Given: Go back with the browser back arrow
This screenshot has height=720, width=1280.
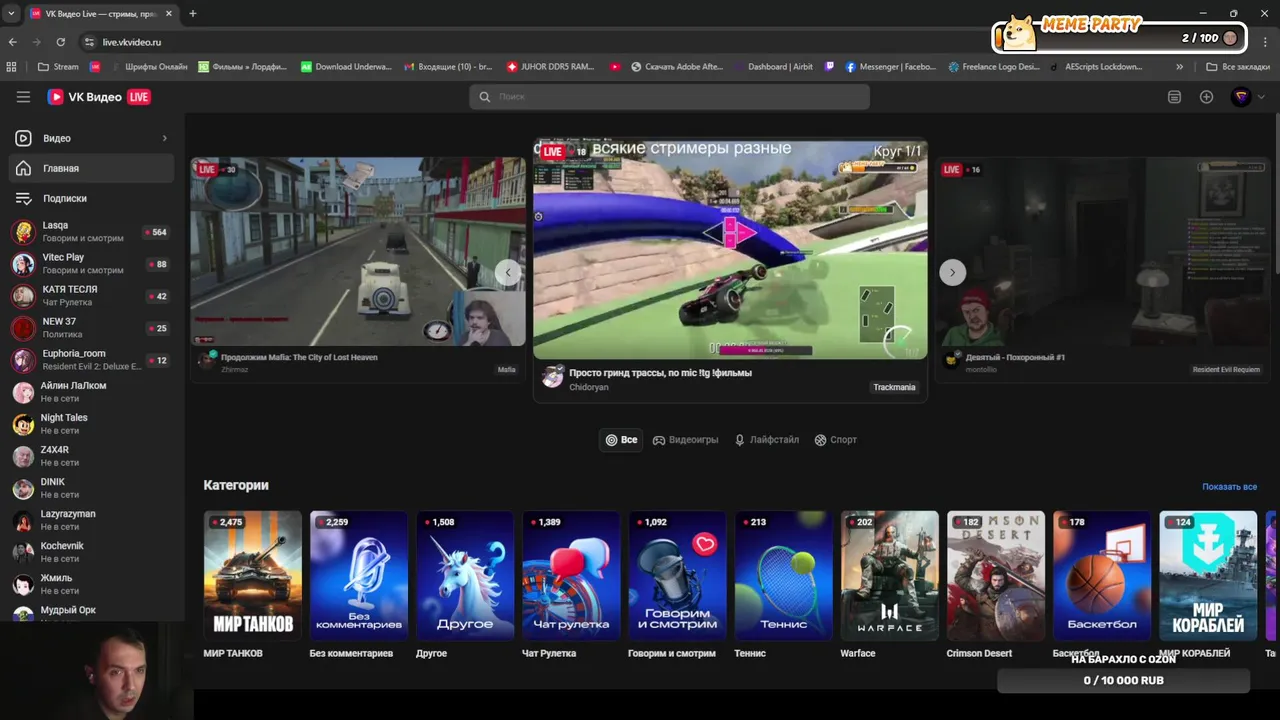Looking at the screenshot, I should [13, 42].
